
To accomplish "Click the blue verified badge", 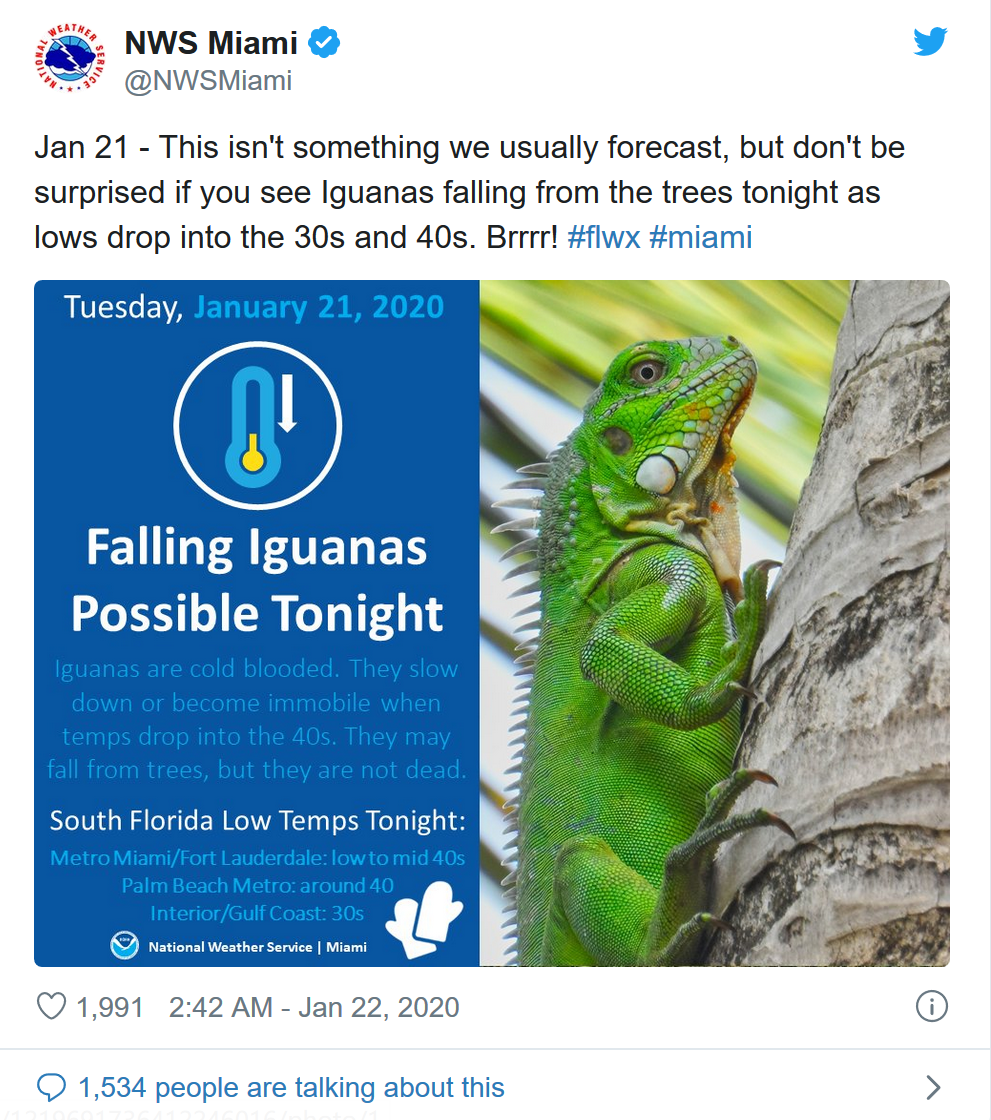I will pyautogui.click(x=325, y=43).
